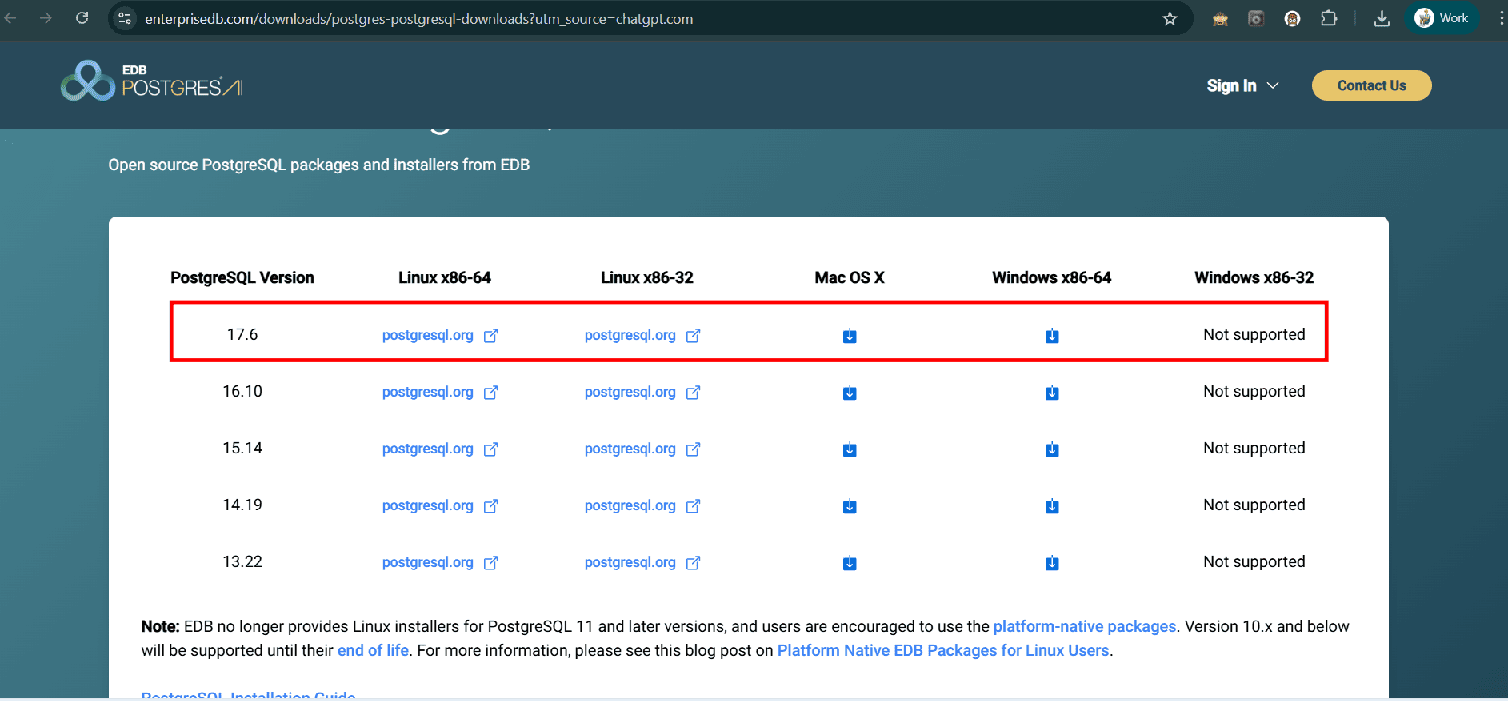Click Not supported in the 14.19 row
The height and width of the screenshot is (701, 1508).
[1254, 505]
